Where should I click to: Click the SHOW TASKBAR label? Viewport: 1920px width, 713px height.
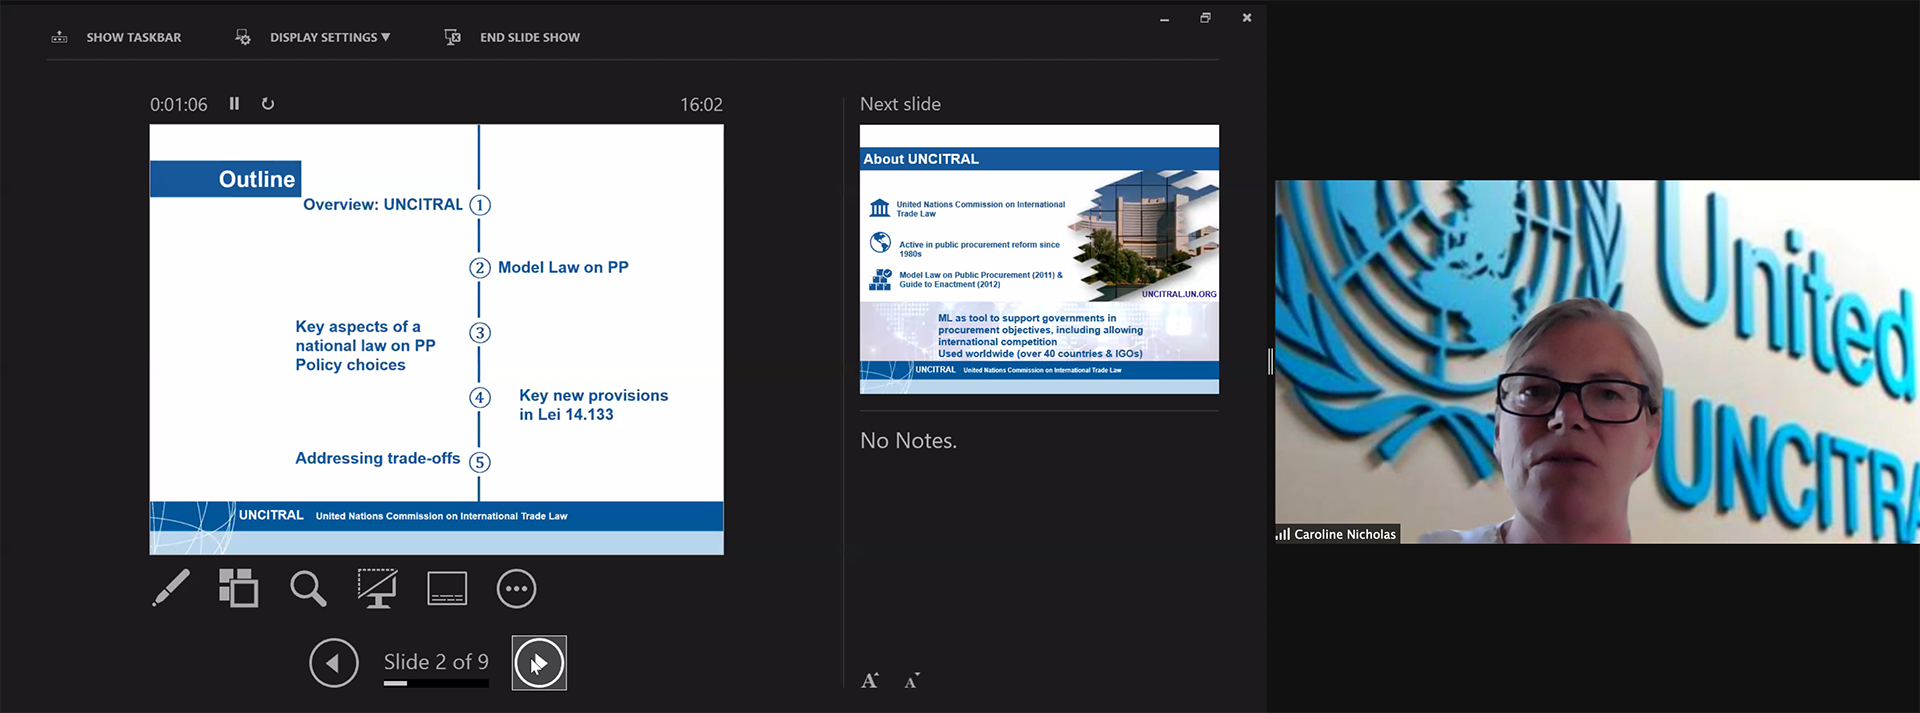pos(134,37)
